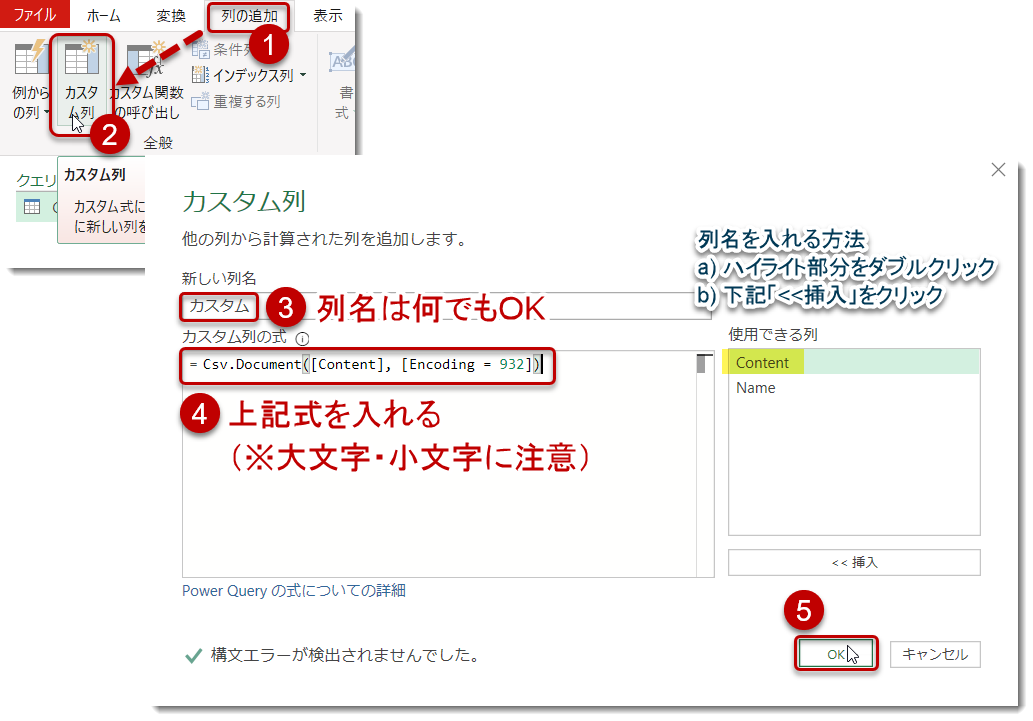Click the 例からの列 icon
Screen dimensions: 1033x721
point(30,58)
